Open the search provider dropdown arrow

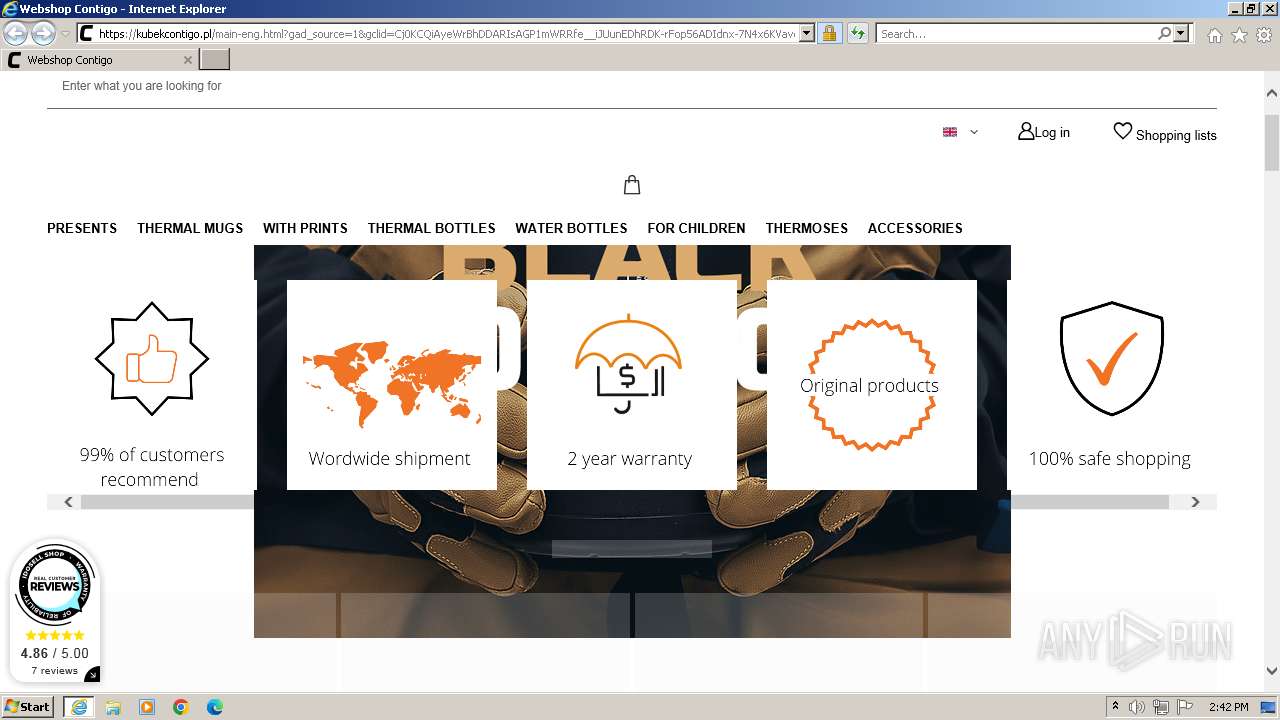click(x=1181, y=34)
